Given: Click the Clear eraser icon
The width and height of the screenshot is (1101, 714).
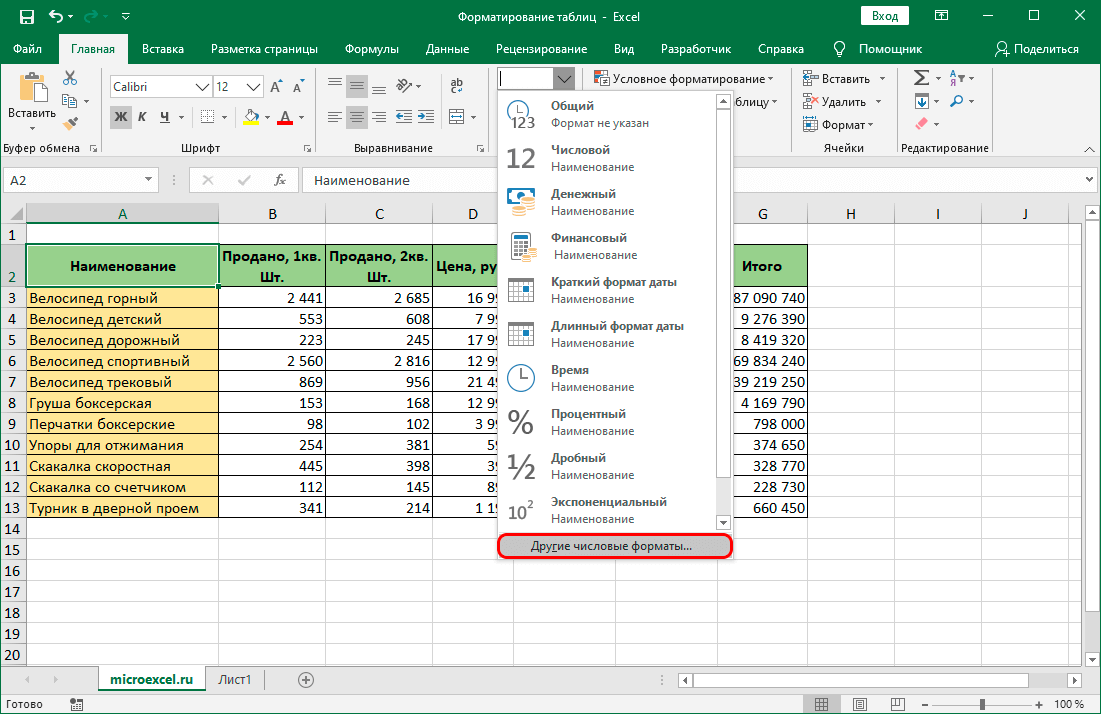Looking at the screenshot, I should tap(921, 124).
